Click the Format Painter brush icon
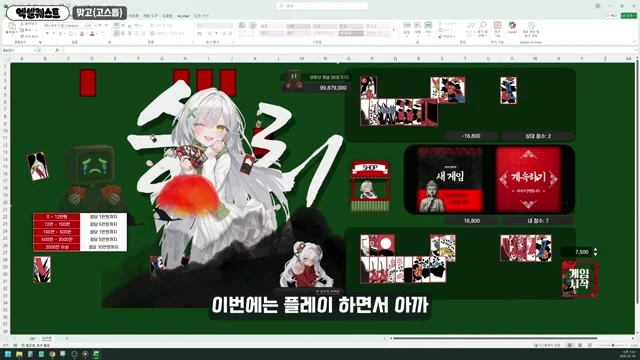This screenshot has width=640, height=360. point(22,35)
